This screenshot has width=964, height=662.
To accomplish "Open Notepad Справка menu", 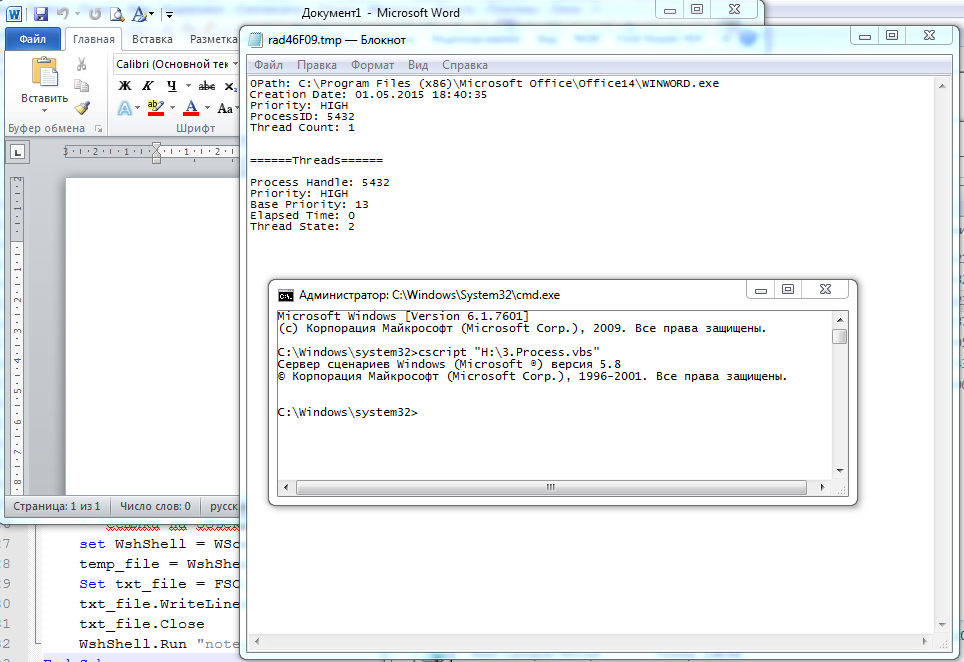I will click(x=464, y=65).
